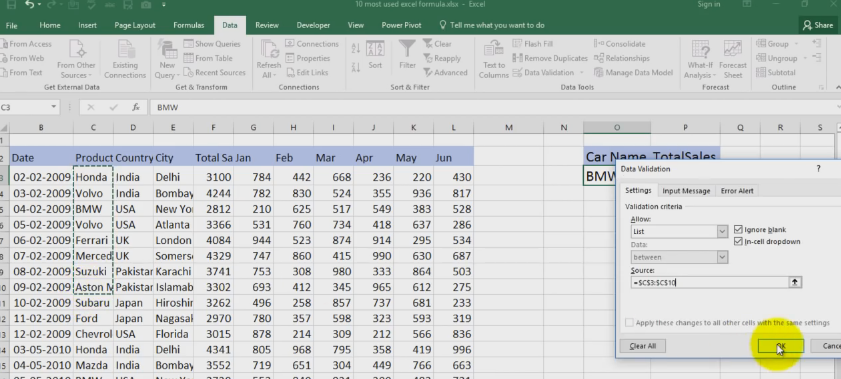841x379 pixels.
Task: Click the fx insert function icon
Action: pos(136,107)
